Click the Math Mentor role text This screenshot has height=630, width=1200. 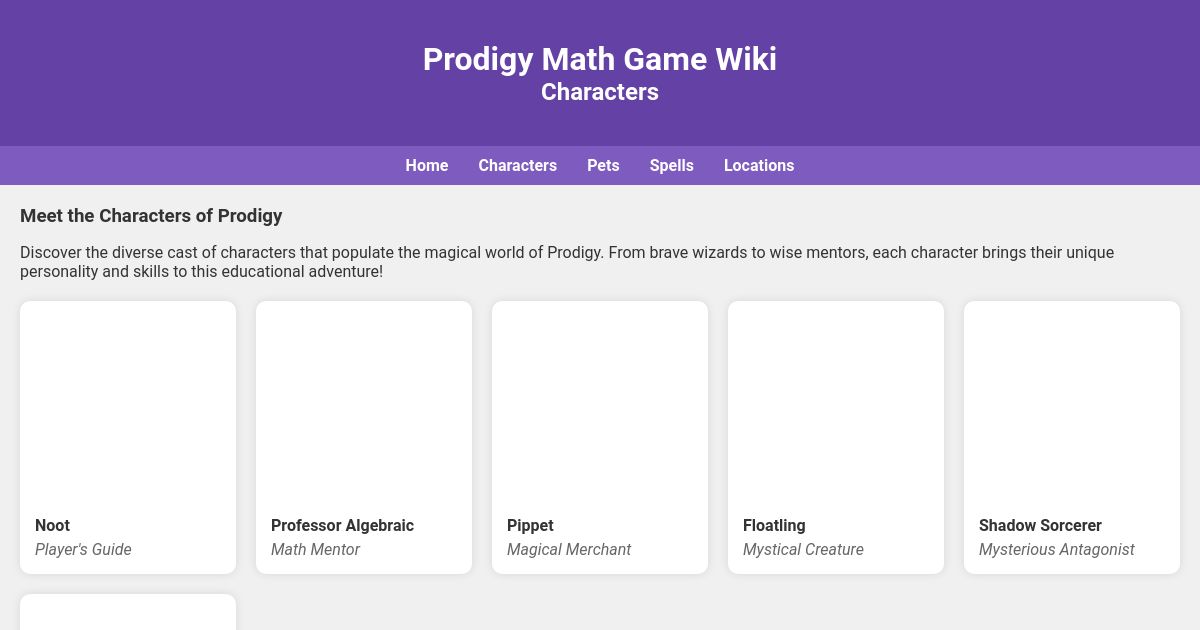[x=316, y=549]
